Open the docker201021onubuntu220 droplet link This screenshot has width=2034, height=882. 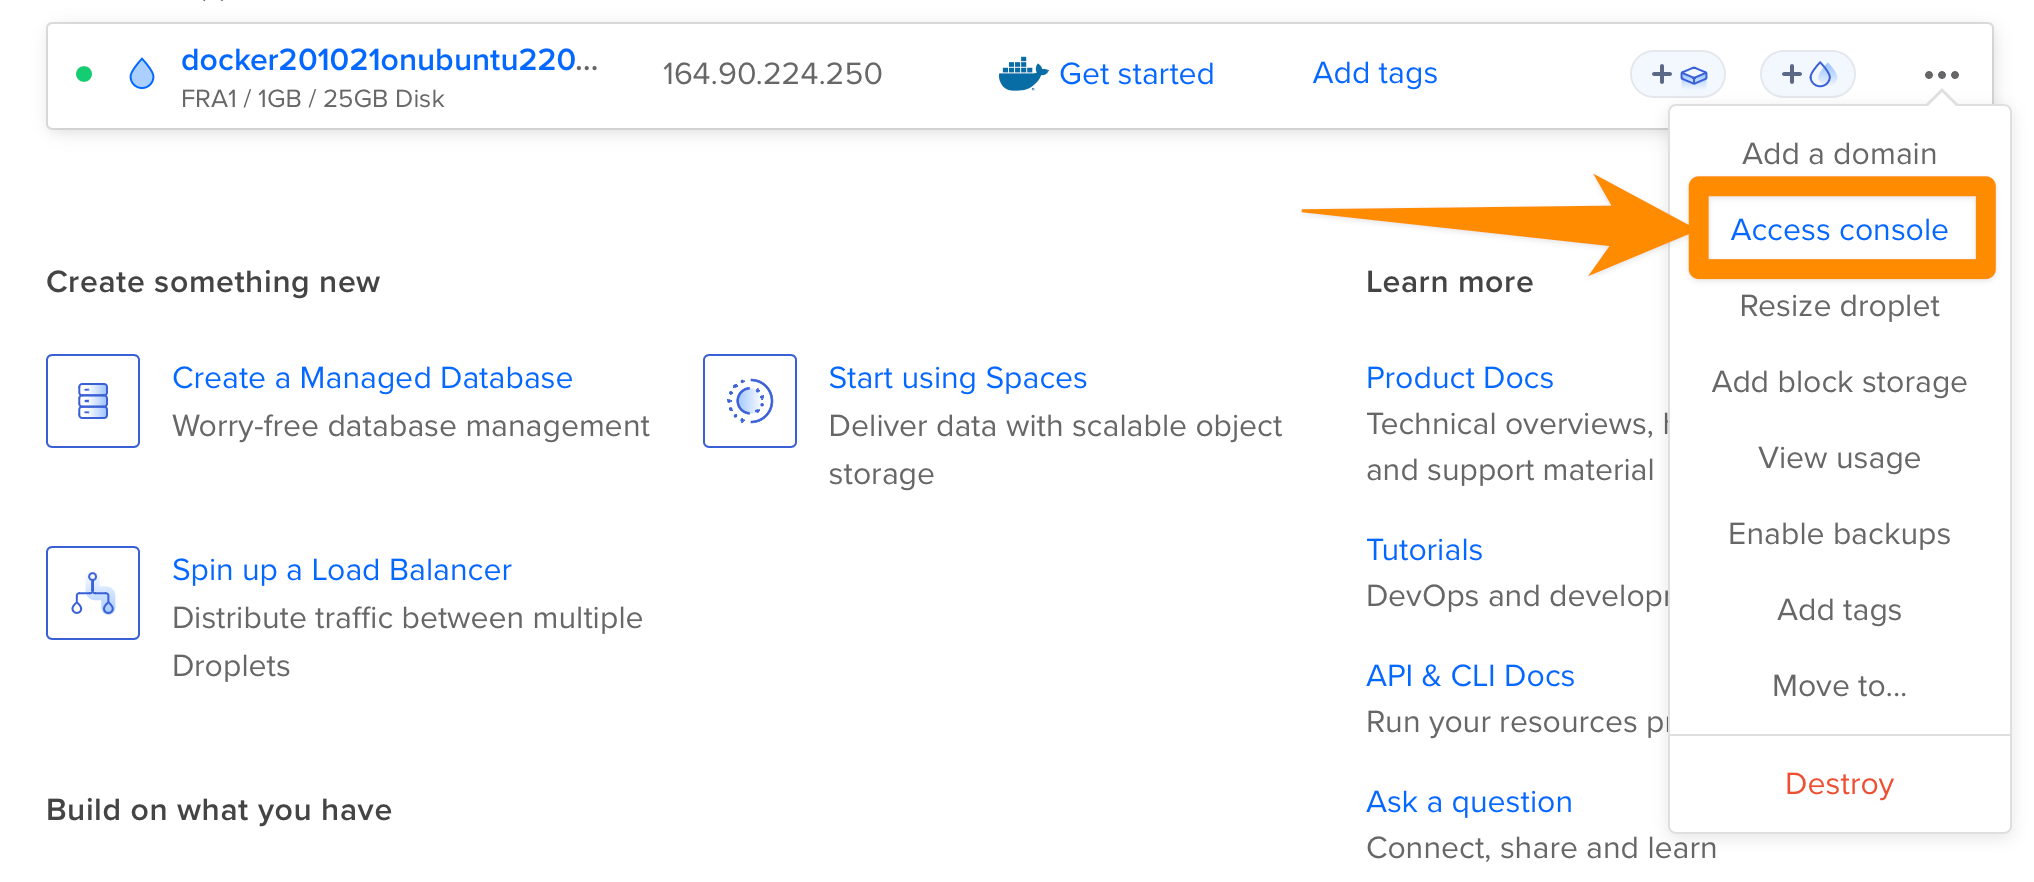[389, 60]
